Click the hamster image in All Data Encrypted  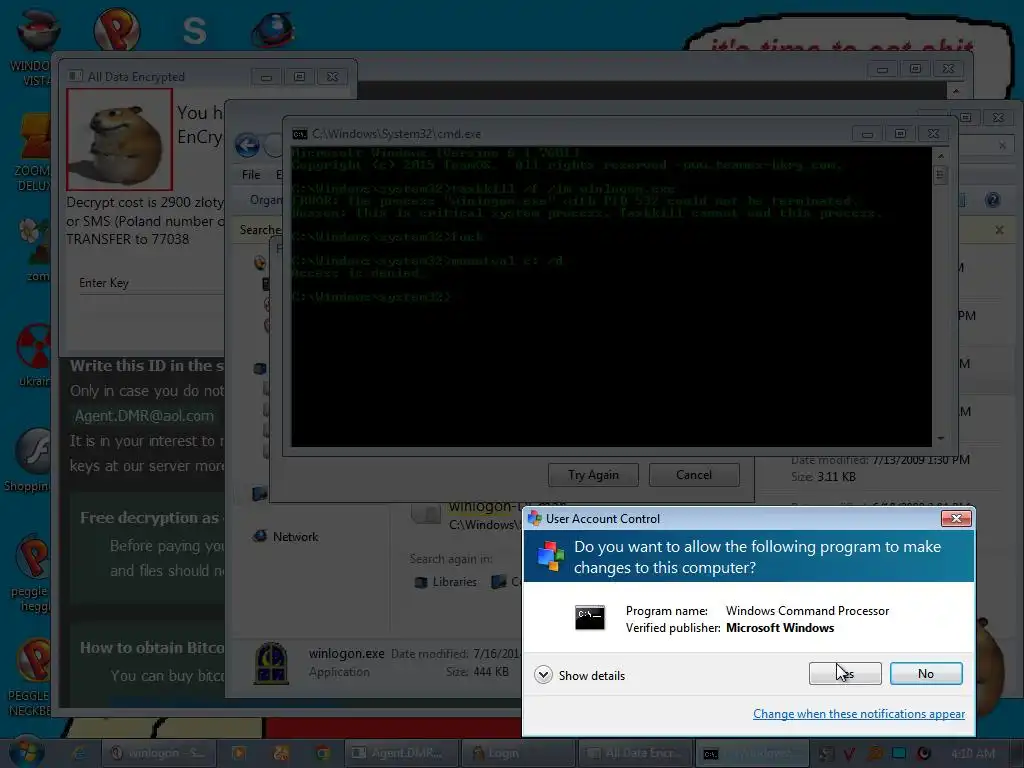pyautogui.click(x=120, y=139)
